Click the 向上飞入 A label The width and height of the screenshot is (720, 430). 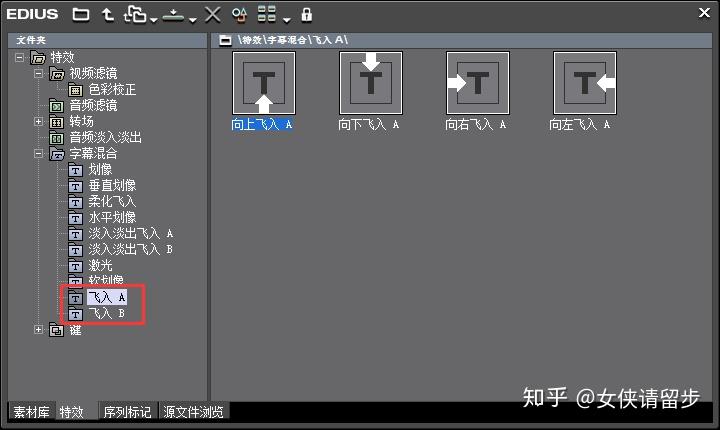click(x=262, y=124)
